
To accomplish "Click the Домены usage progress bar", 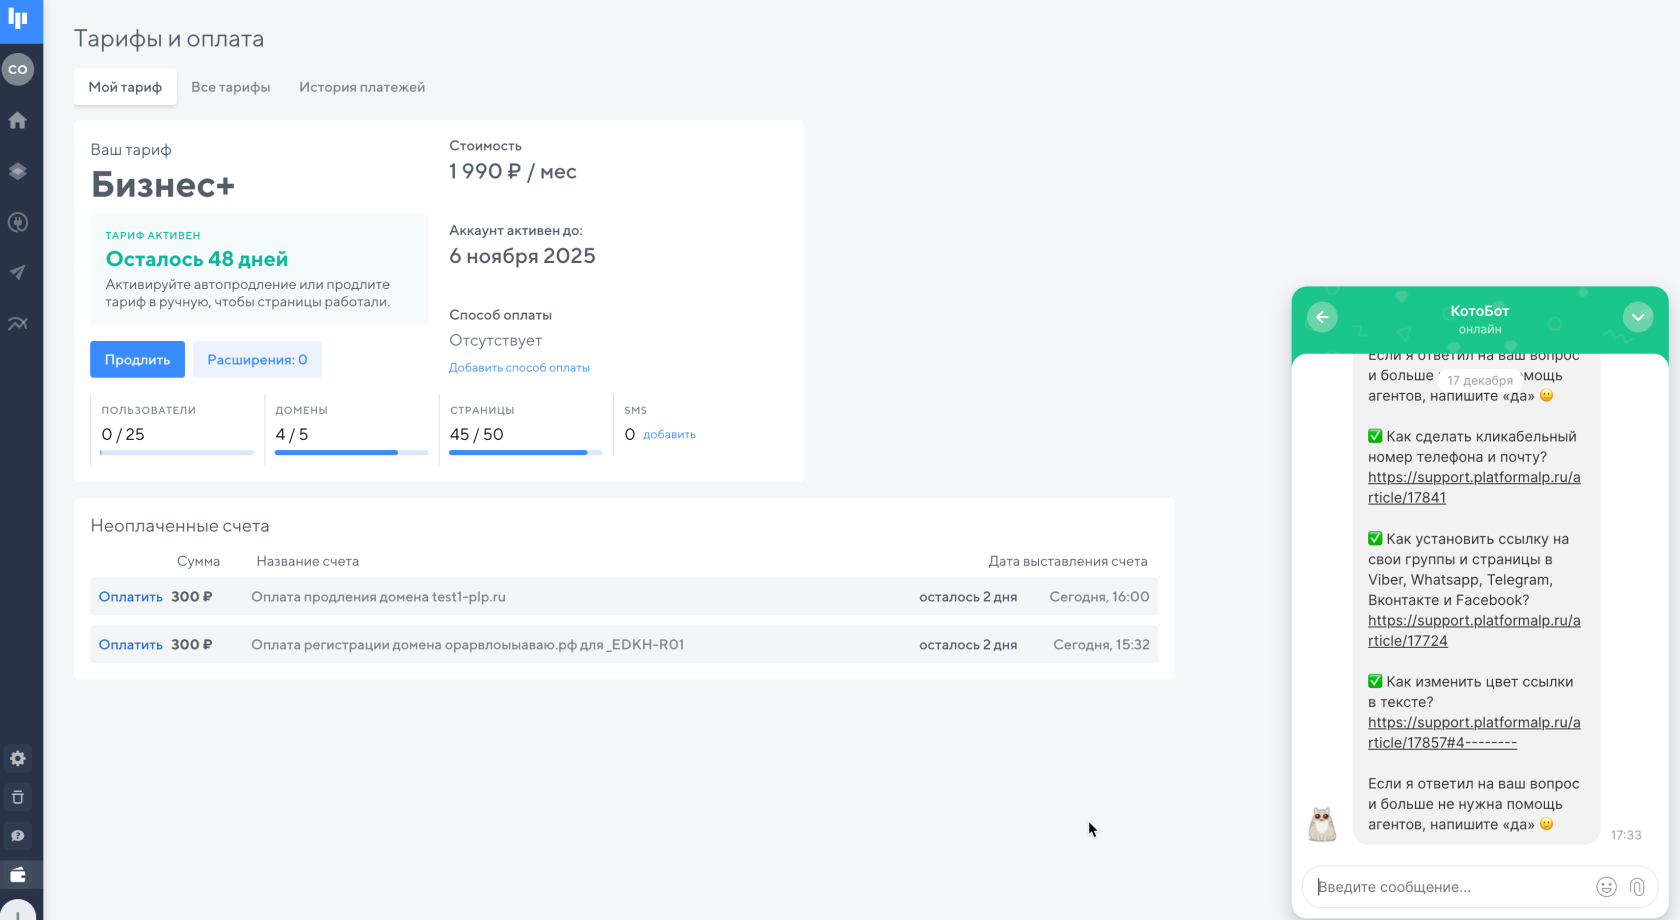I will [x=351, y=453].
